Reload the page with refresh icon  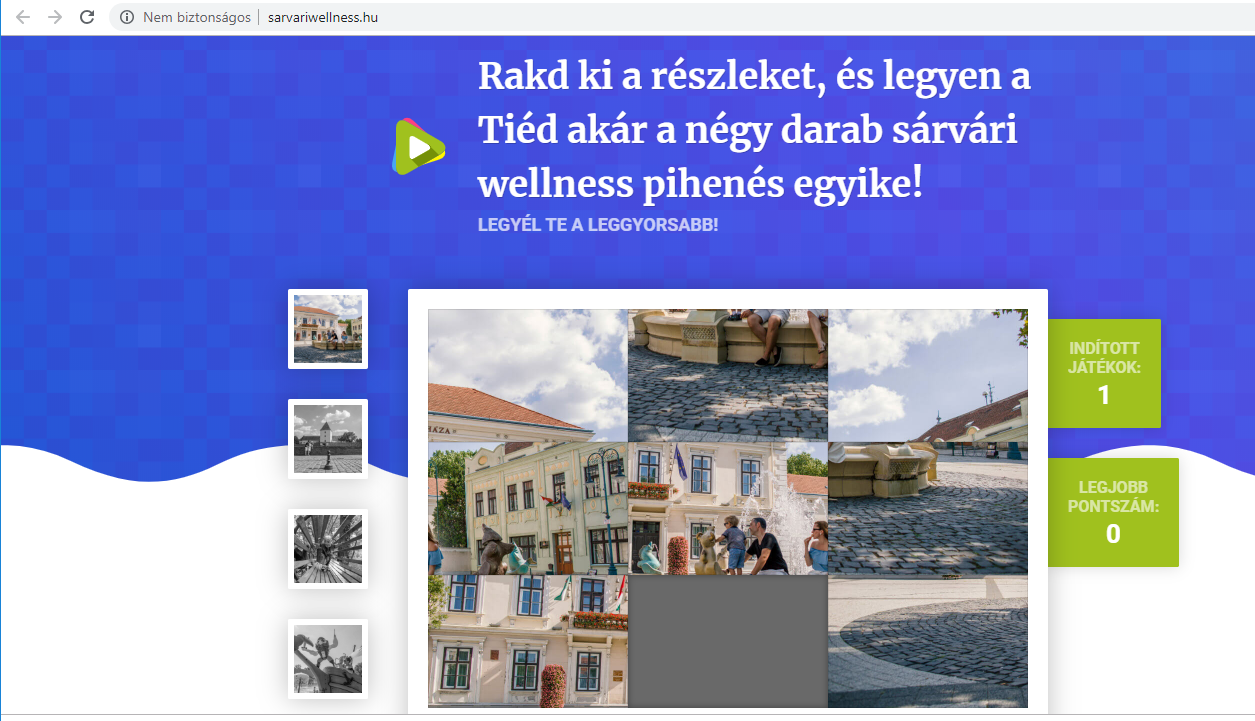point(87,17)
